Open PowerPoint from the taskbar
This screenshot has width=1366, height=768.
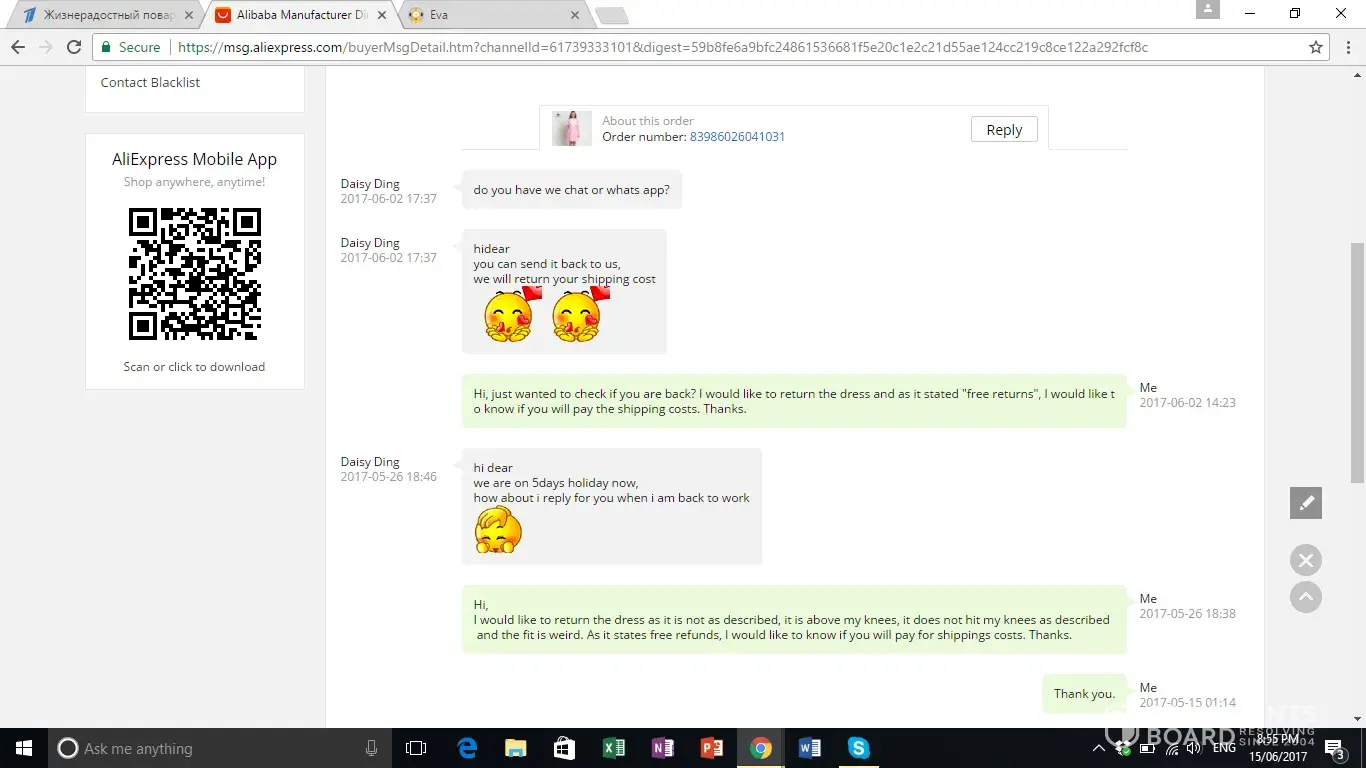tap(712, 748)
